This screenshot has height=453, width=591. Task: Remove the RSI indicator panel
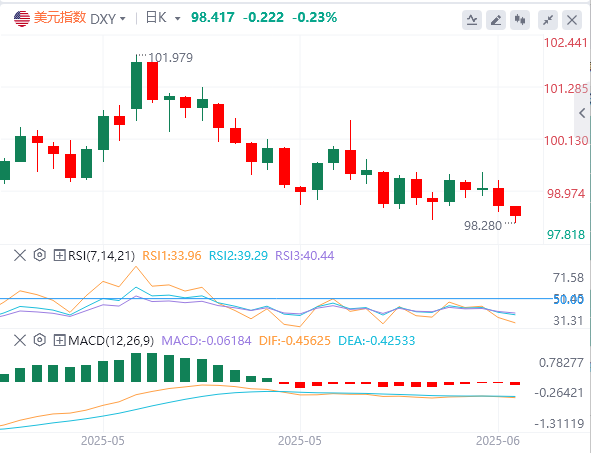[20, 255]
